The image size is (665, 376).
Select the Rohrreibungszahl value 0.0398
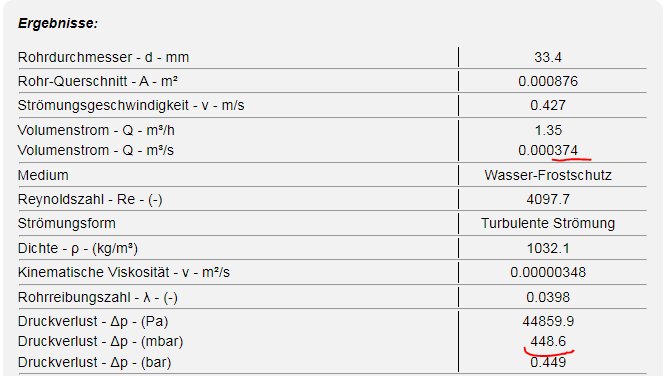pyautogui.click(x=548, y=297)
